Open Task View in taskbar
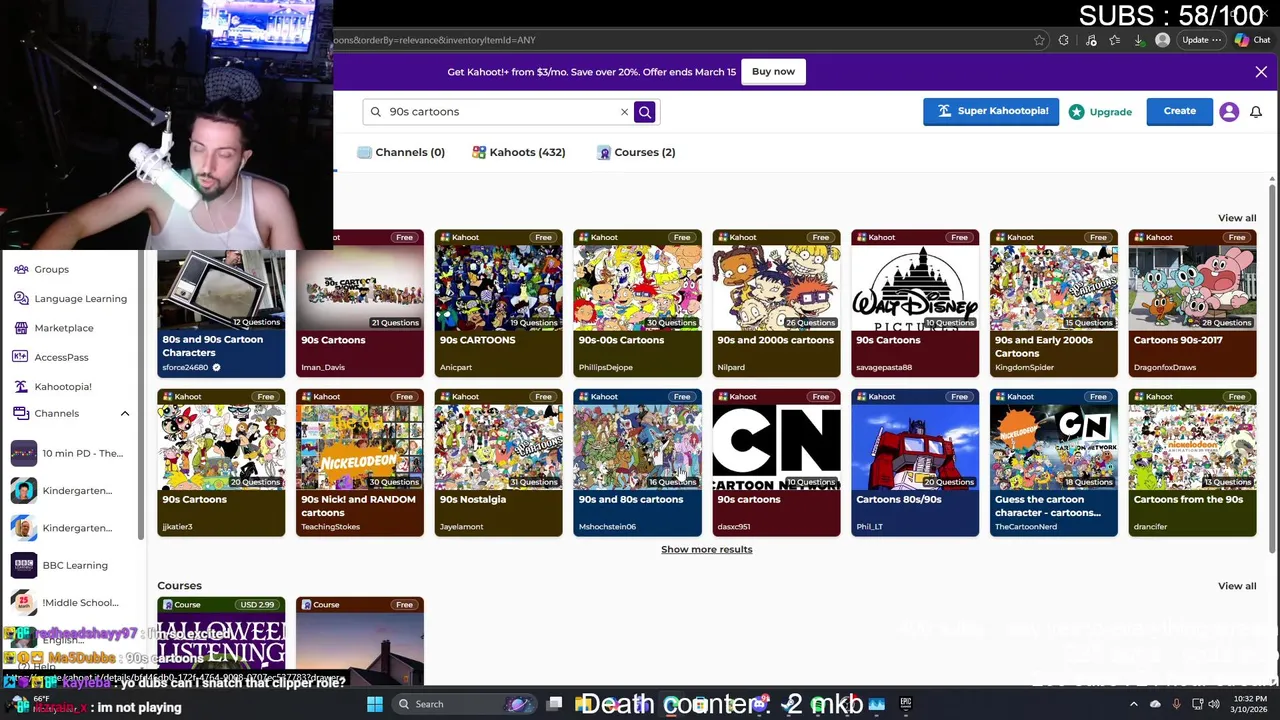 pos(554,704)
